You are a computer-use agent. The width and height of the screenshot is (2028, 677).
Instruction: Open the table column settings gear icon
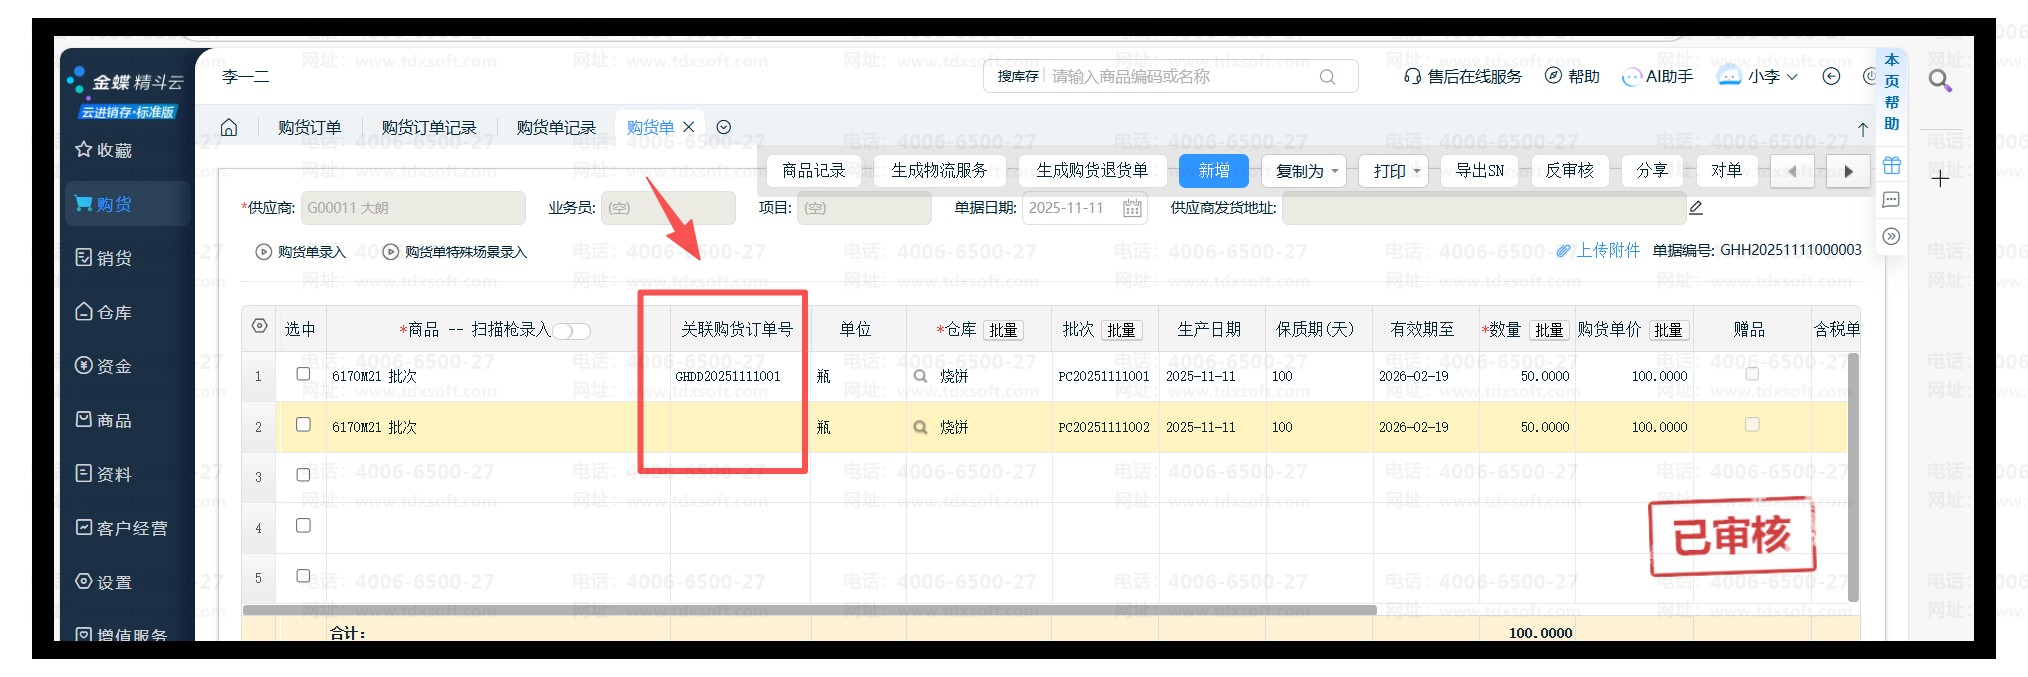pyautogui.click(x=260, y=327)
